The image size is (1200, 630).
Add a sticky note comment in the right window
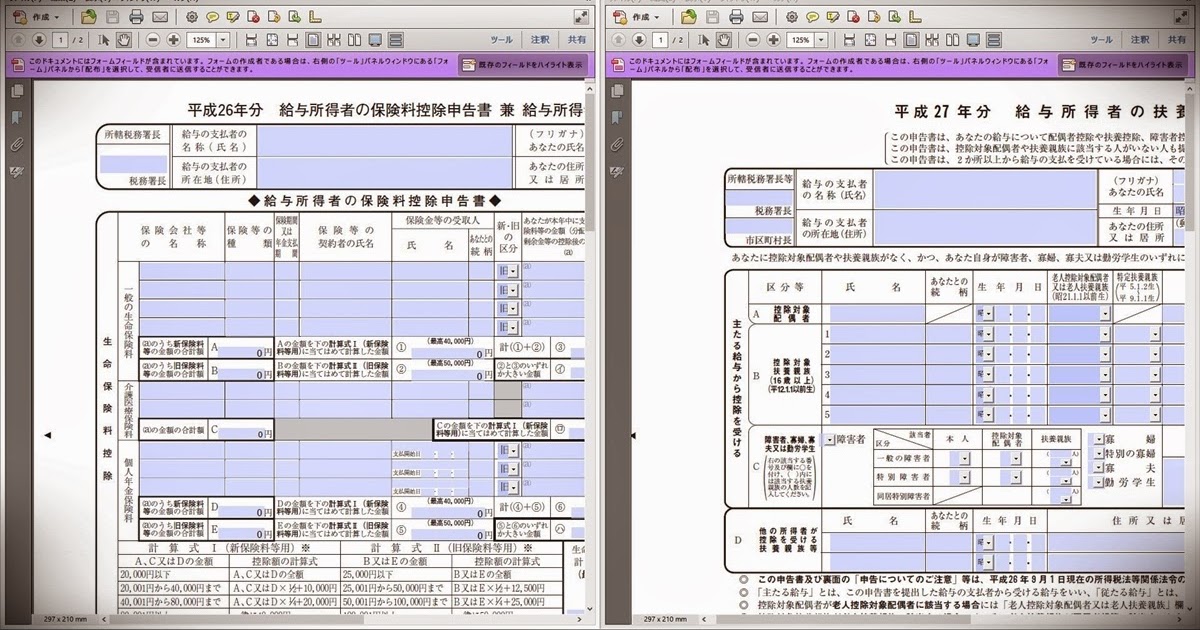pyautogui.click(x=813, y=17)
